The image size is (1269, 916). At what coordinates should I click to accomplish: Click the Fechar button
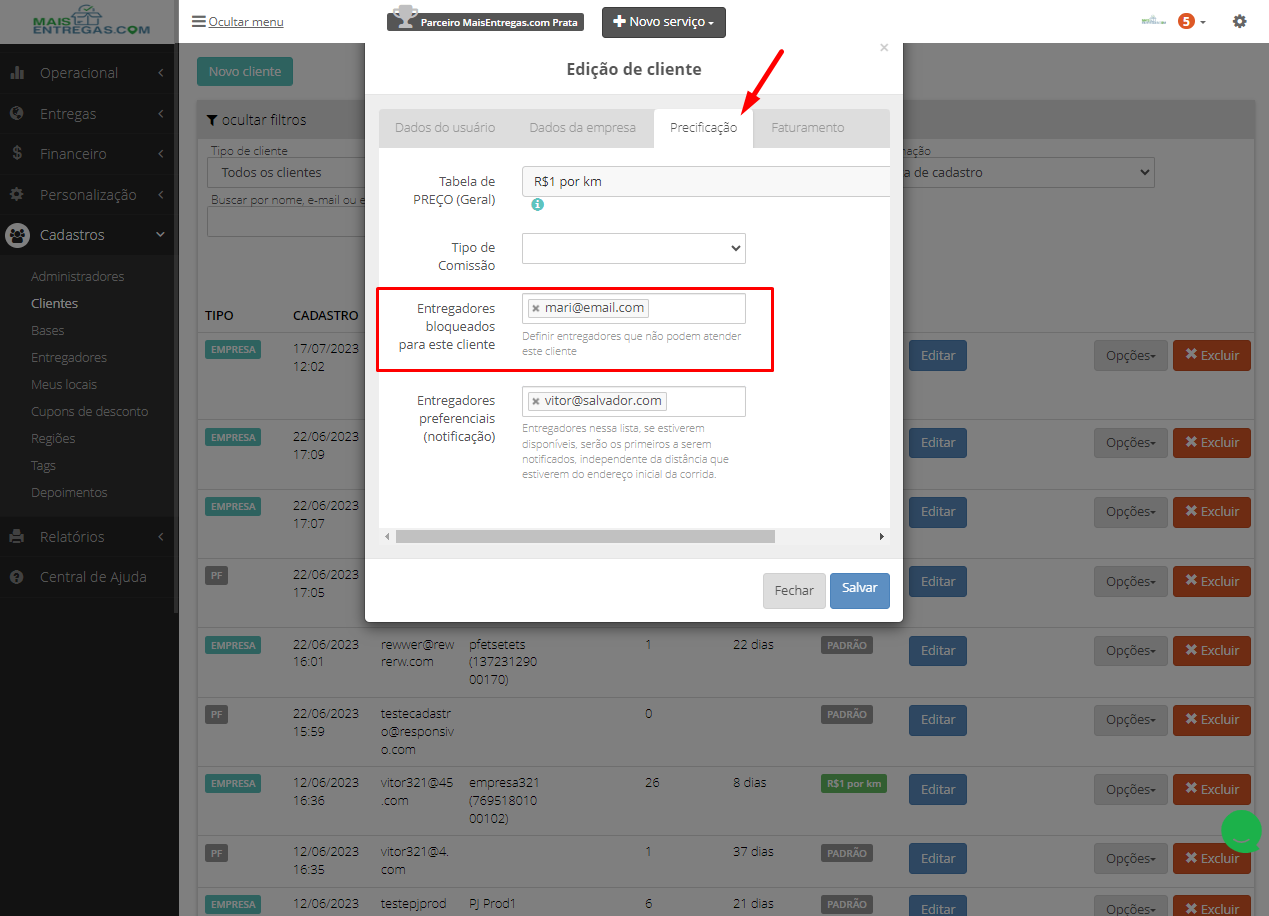tap(794, 590)
